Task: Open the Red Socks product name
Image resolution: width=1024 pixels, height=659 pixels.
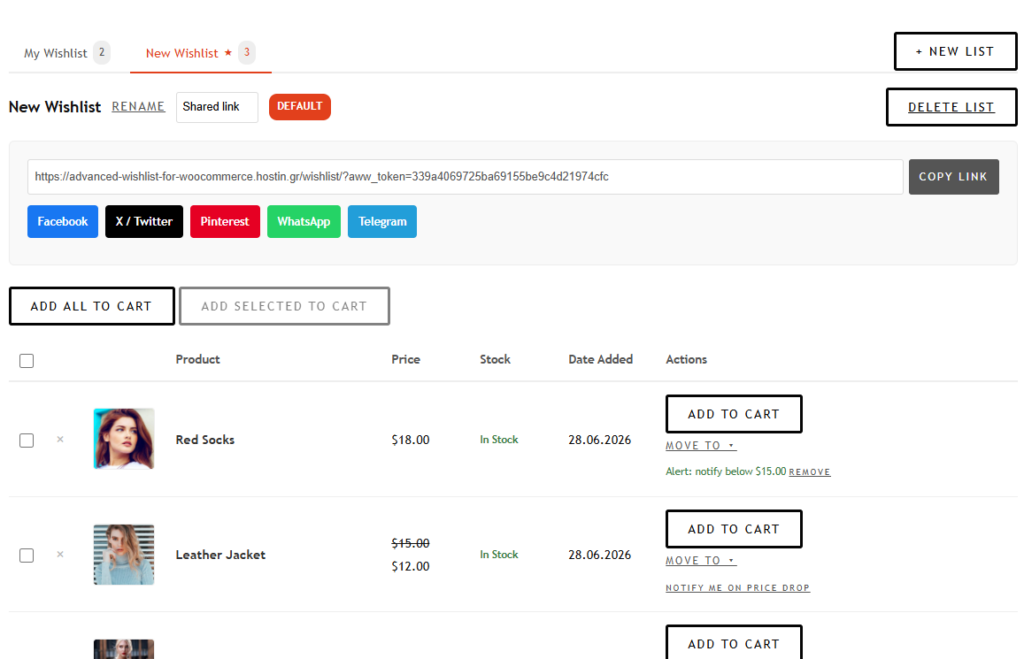Action: (205, 440)
